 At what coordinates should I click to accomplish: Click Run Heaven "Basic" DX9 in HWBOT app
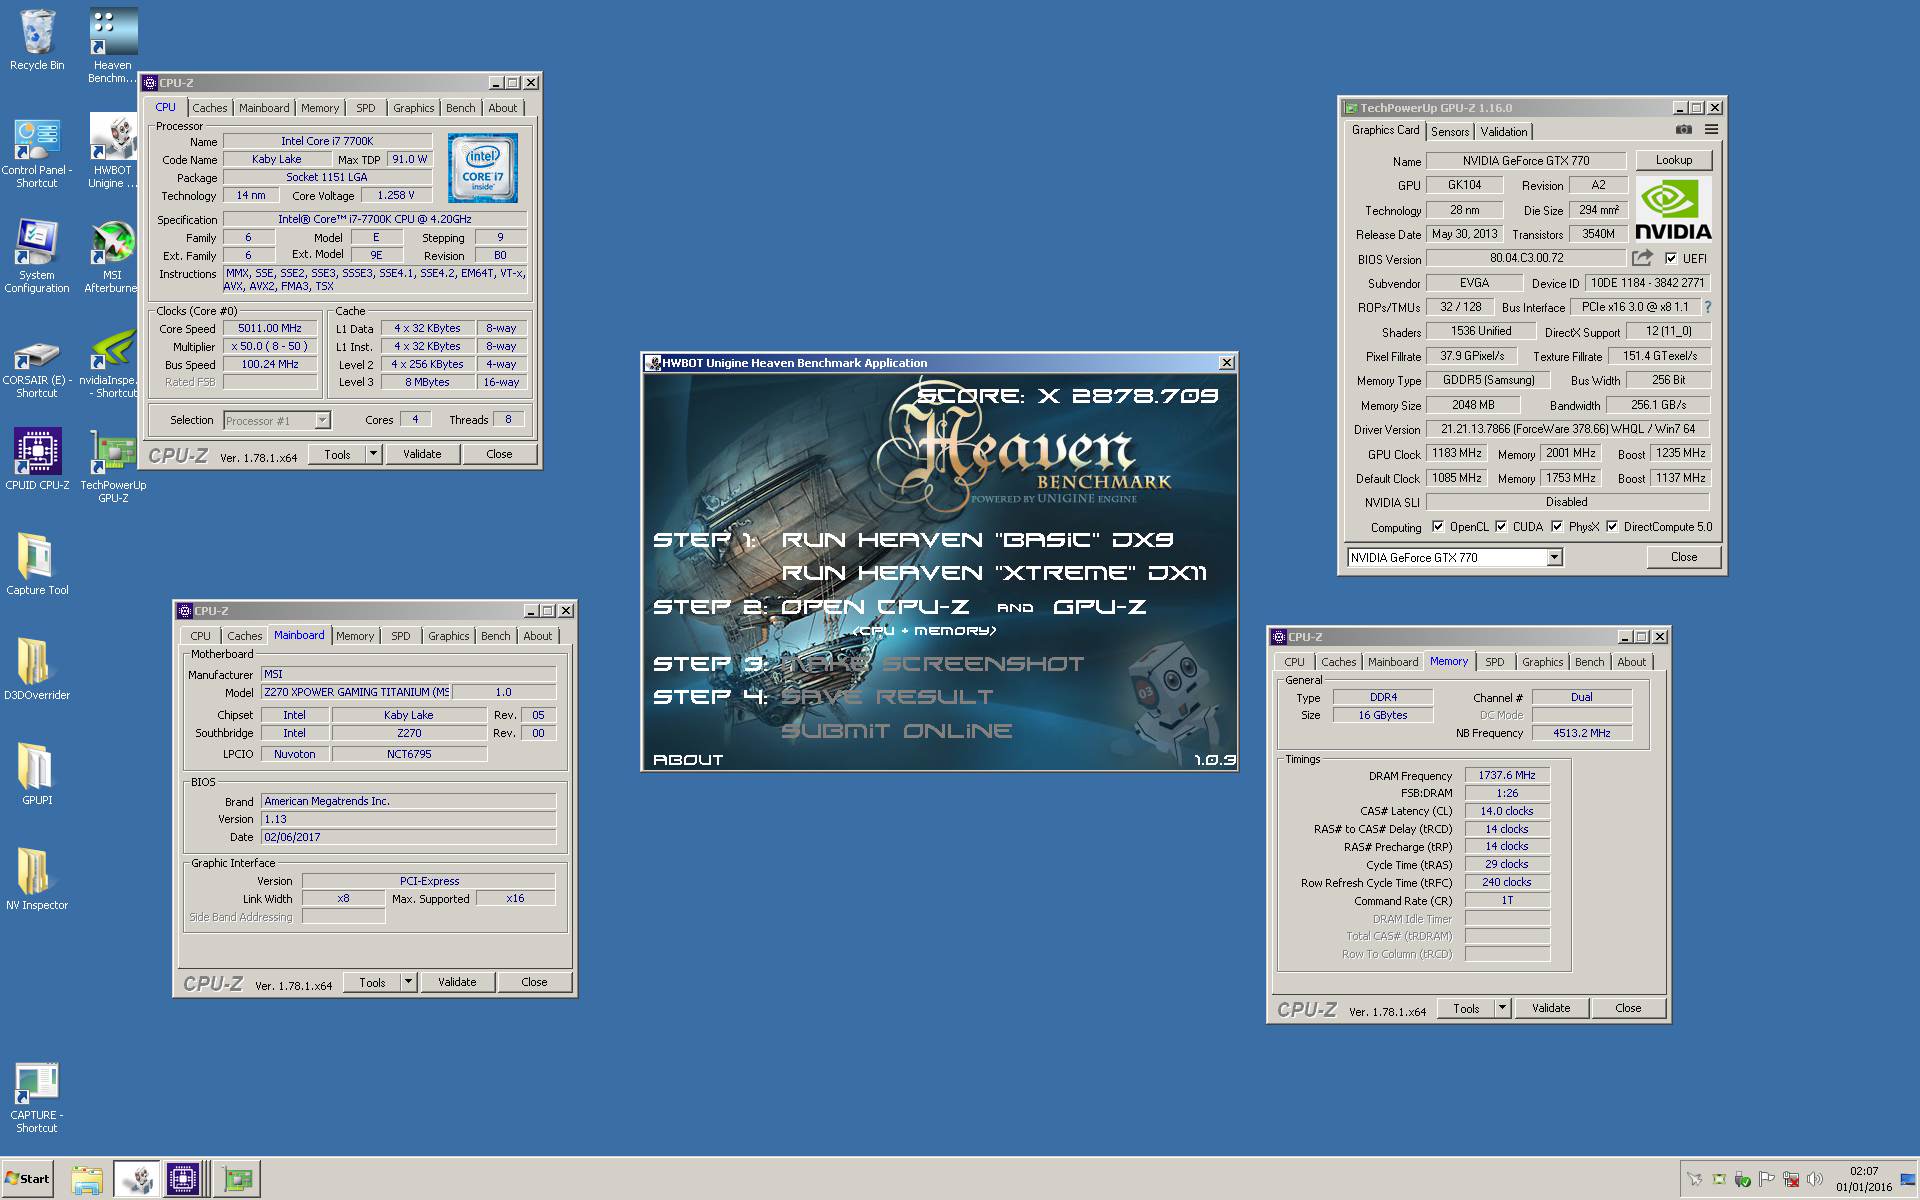point(977,540)
